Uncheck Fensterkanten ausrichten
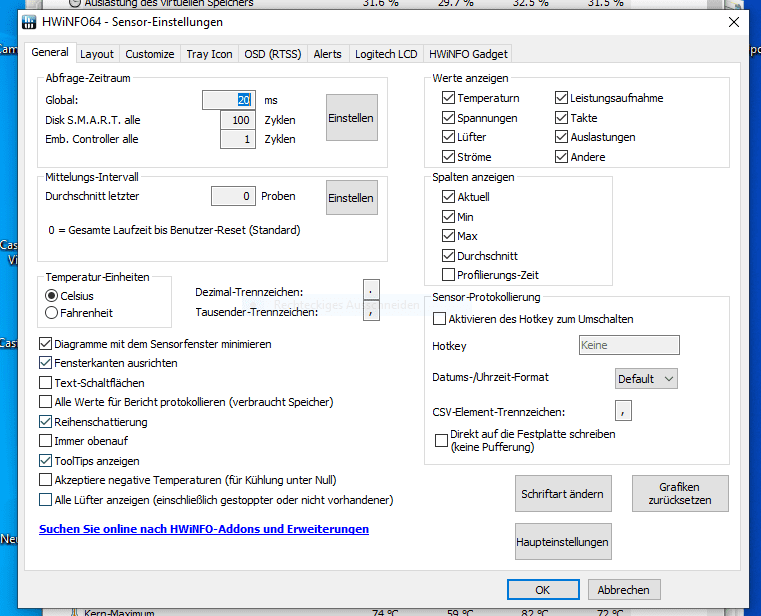This screenshot has width=761, height=616. click(x=45, y=363)
